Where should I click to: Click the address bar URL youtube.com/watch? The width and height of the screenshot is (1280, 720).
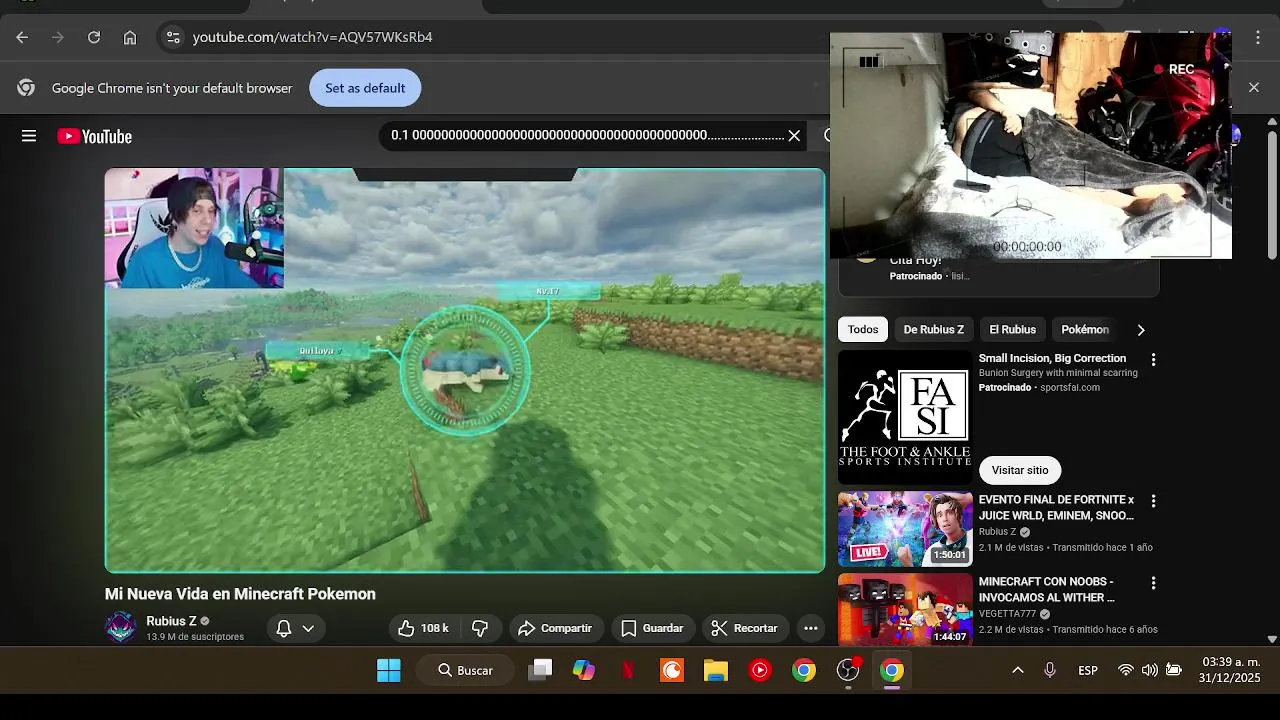point(312,37)
